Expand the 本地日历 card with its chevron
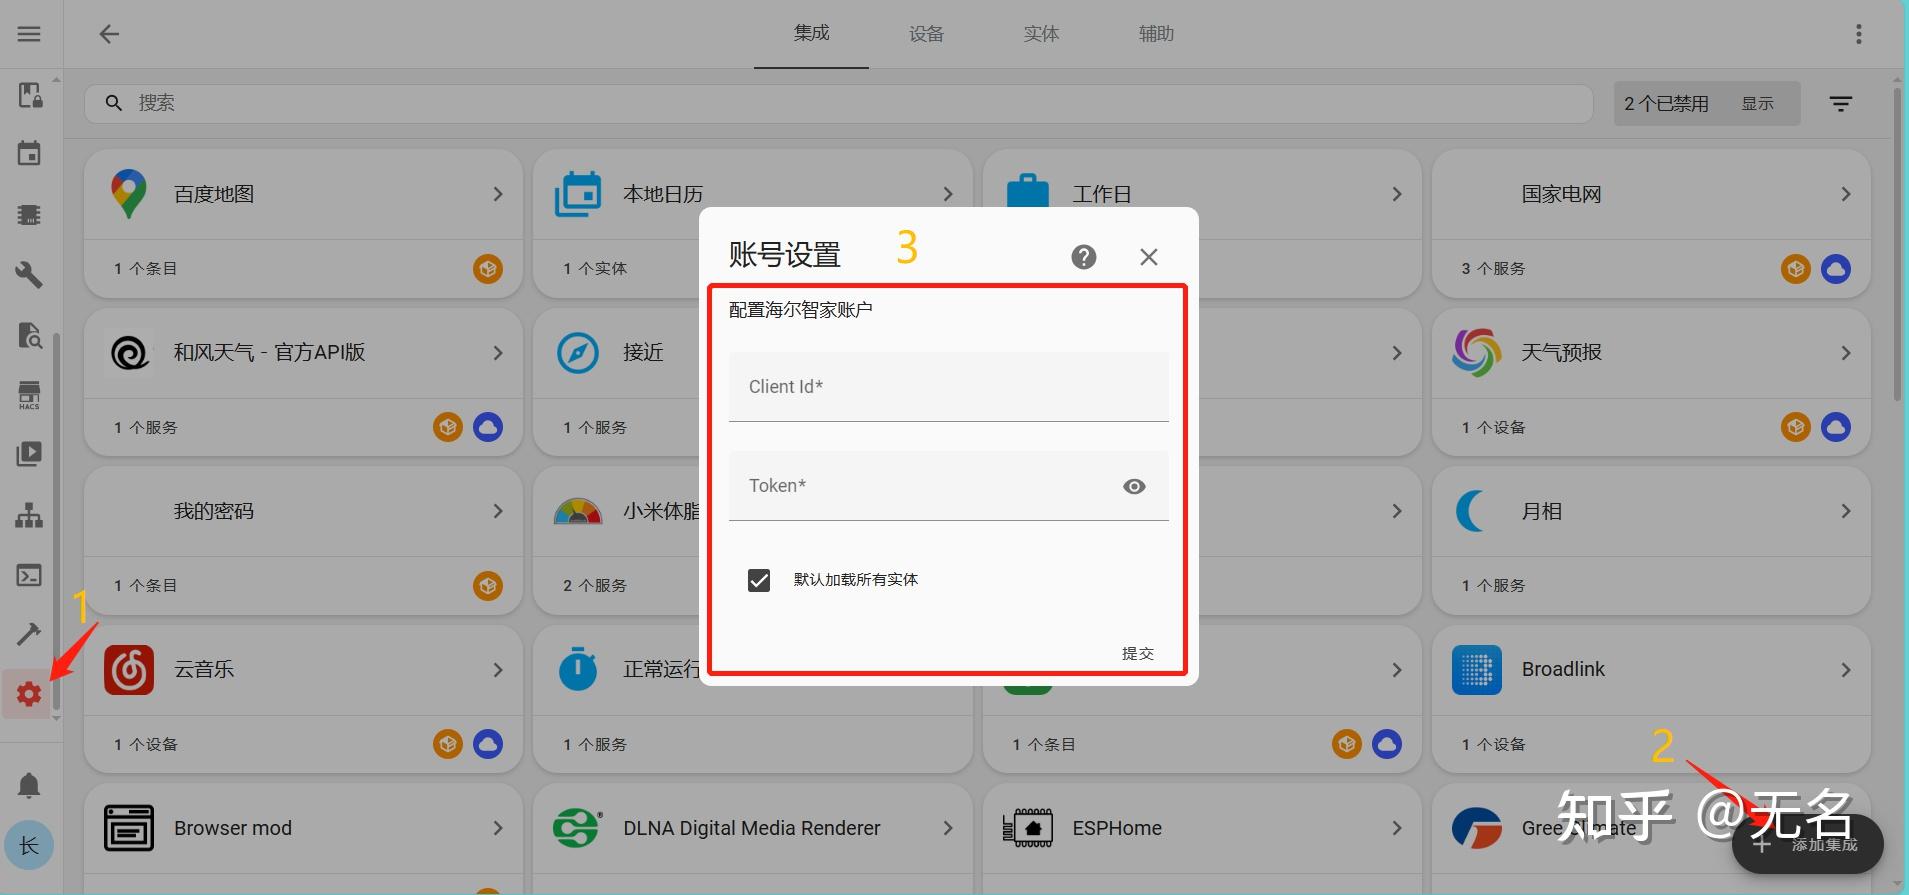The height and width of the screenshot is (895, 1909). click(947, 194)
